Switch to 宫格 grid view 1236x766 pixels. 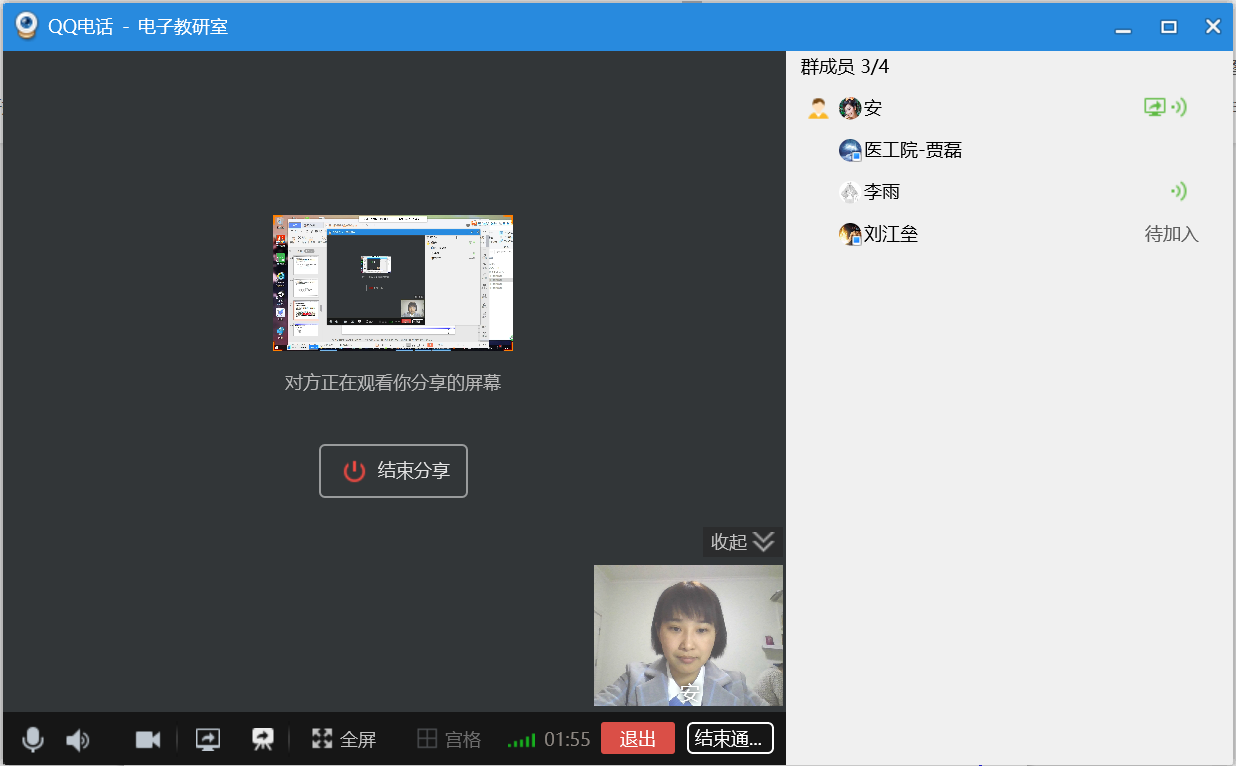pyautogui.click(x=449, y=739)
